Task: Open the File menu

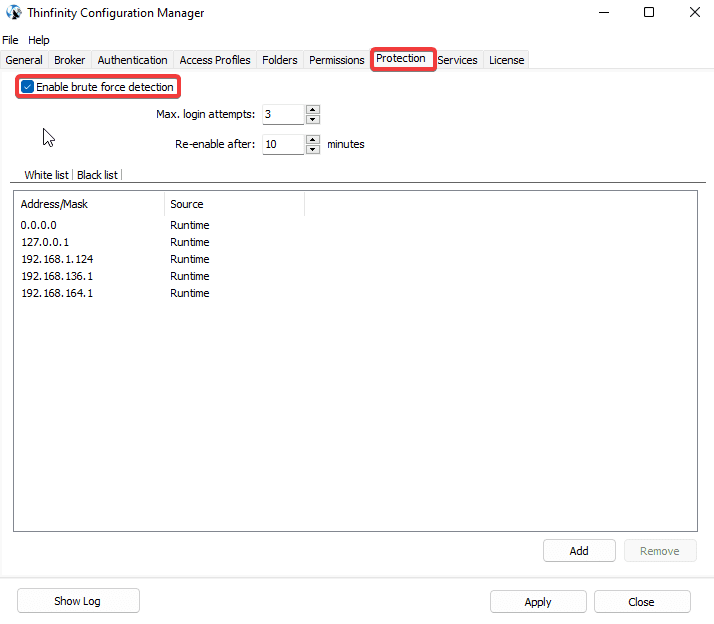Action: 10,40
